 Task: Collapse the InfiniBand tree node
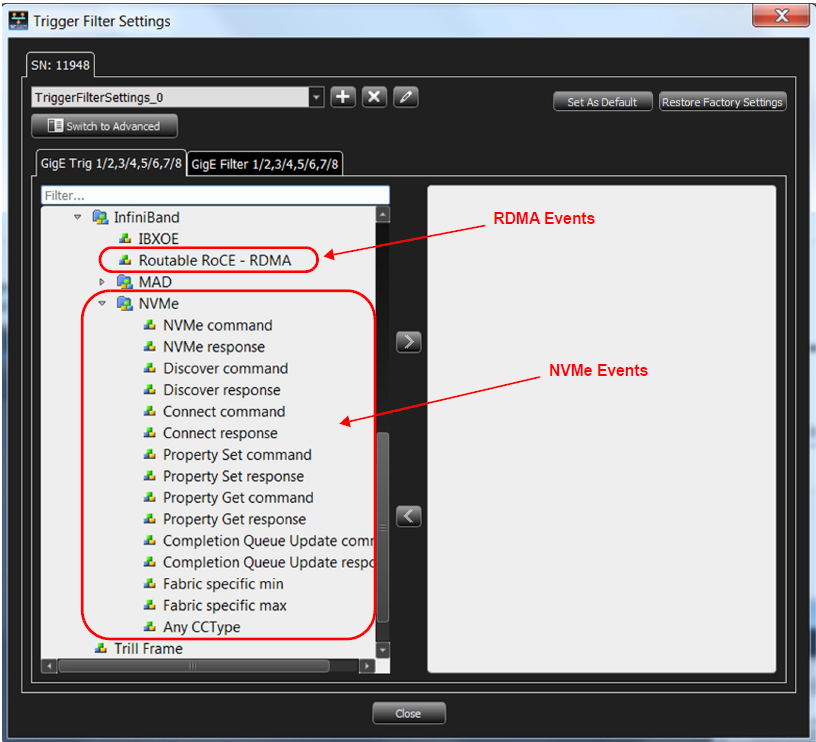(78, 217)
